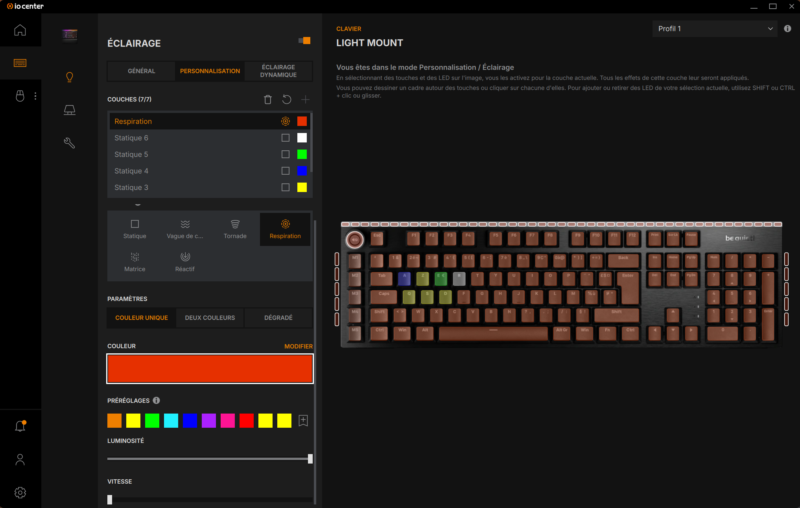This screenshot has height=508, width=800.
Task: Reset layers with the undo arrow icon
Action: (287, 99)
